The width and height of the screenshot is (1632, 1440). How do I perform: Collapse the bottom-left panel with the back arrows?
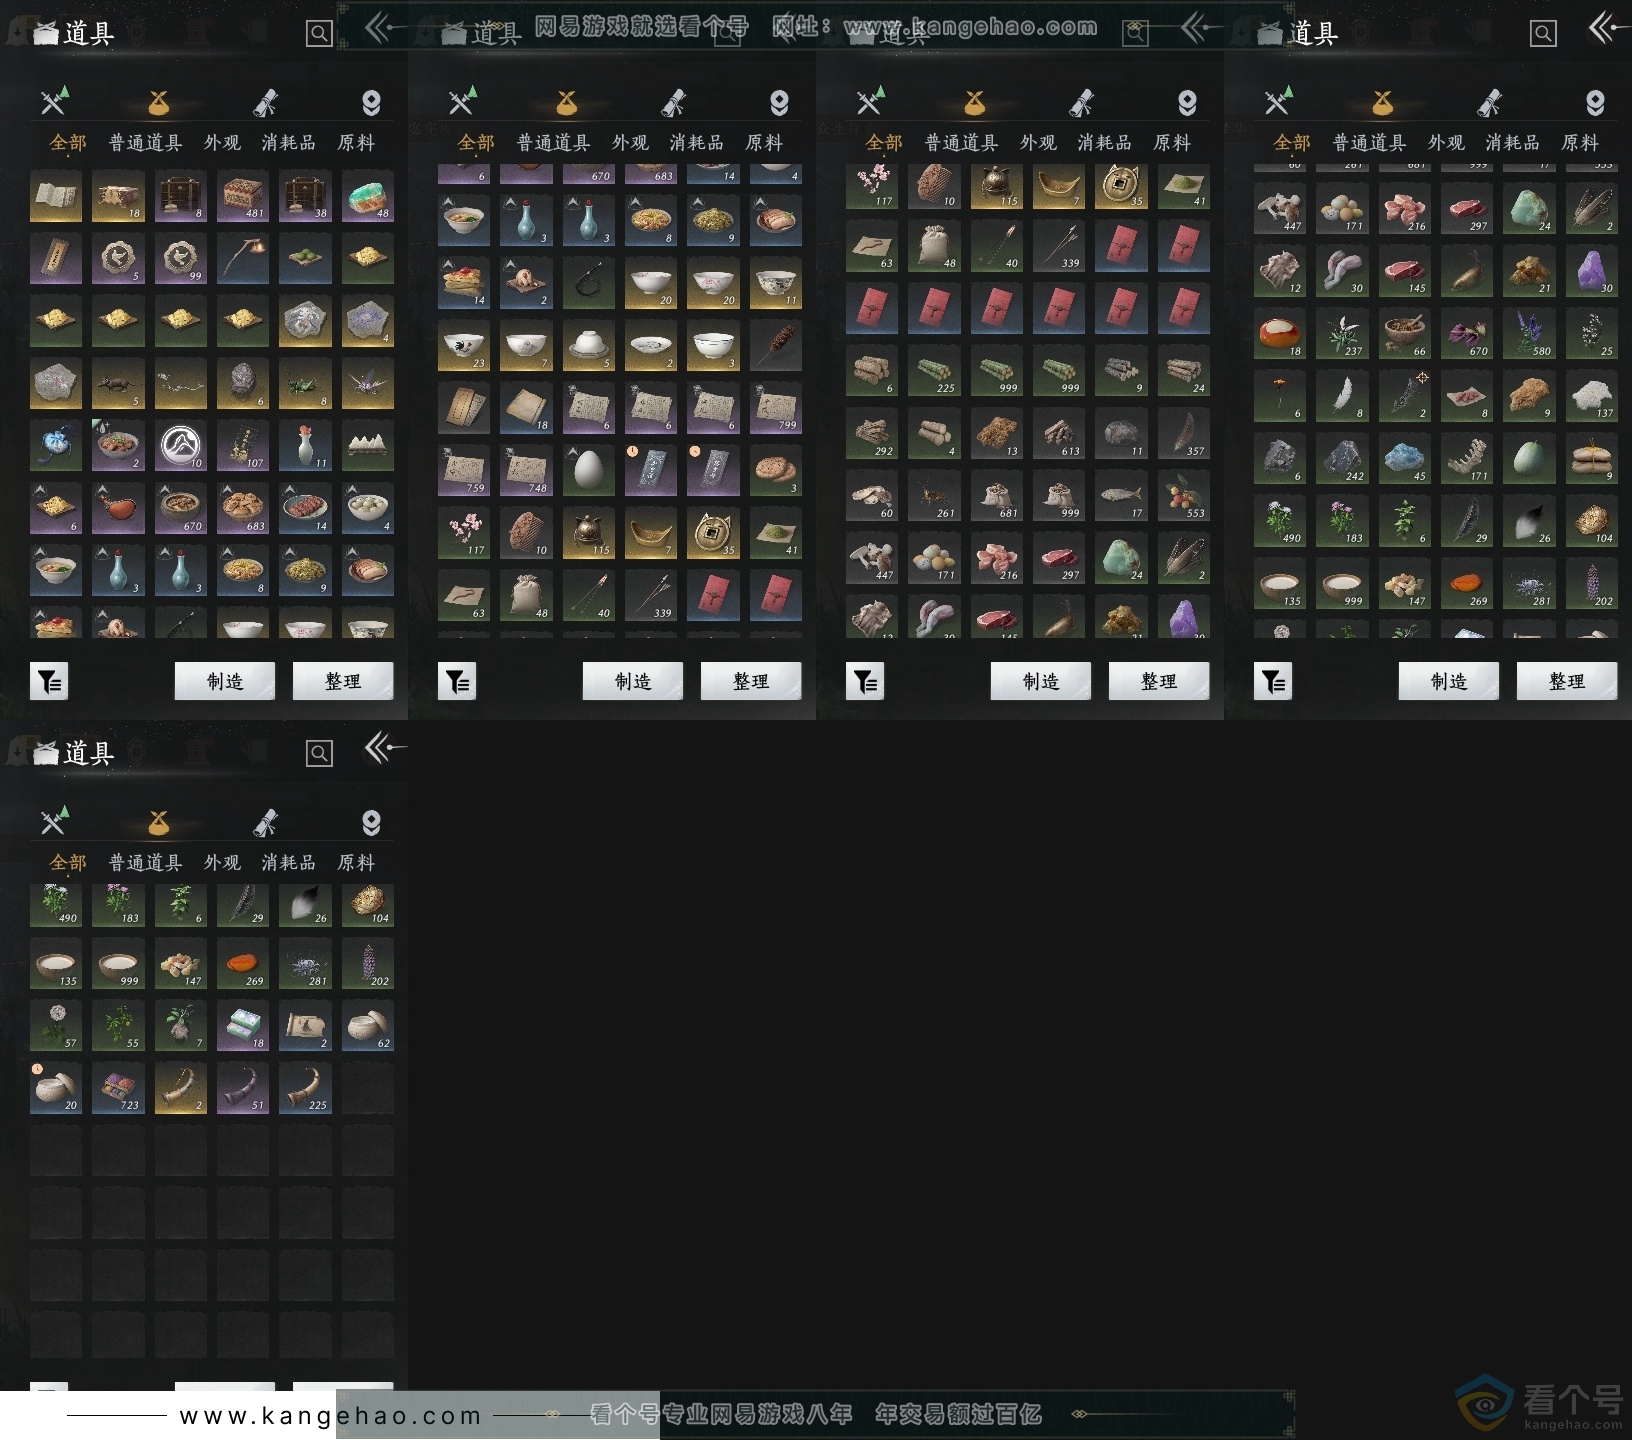tap(385, 747)
